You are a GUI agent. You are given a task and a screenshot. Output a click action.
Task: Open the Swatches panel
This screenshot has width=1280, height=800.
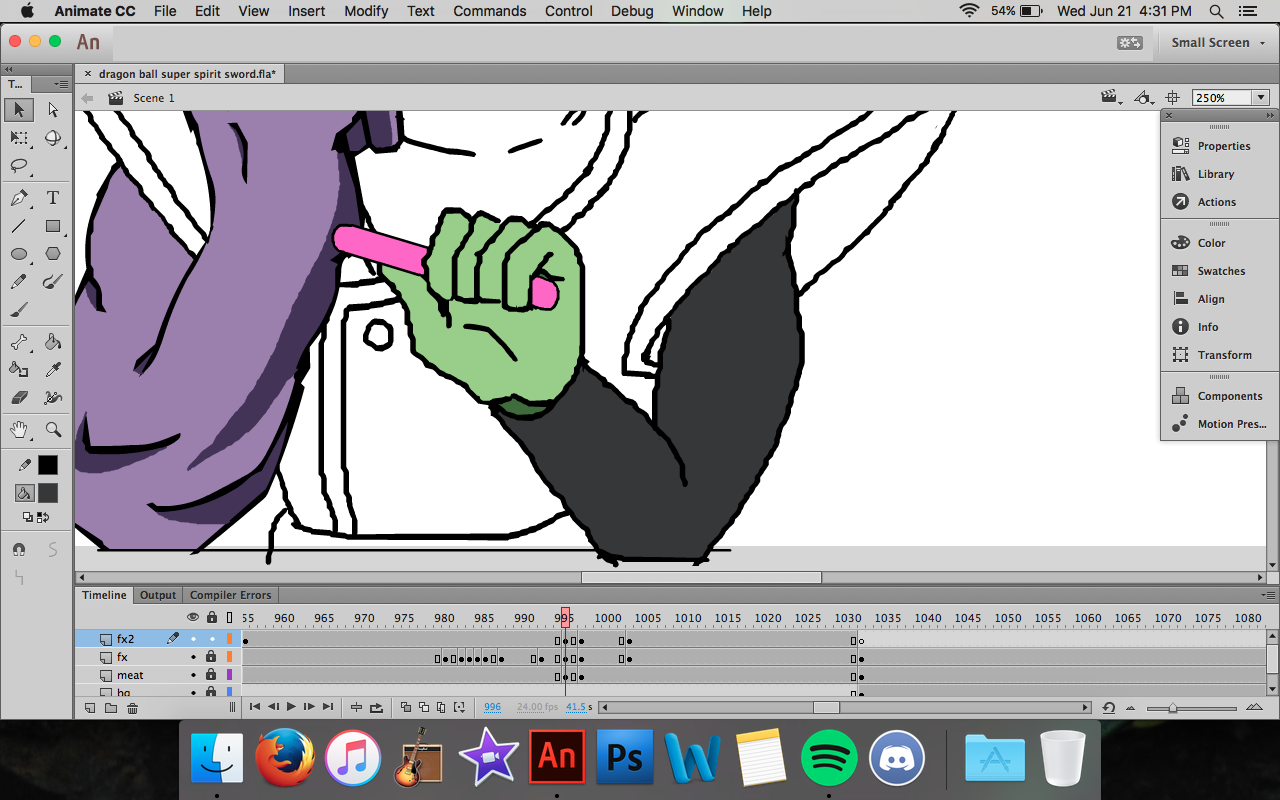1219,271
